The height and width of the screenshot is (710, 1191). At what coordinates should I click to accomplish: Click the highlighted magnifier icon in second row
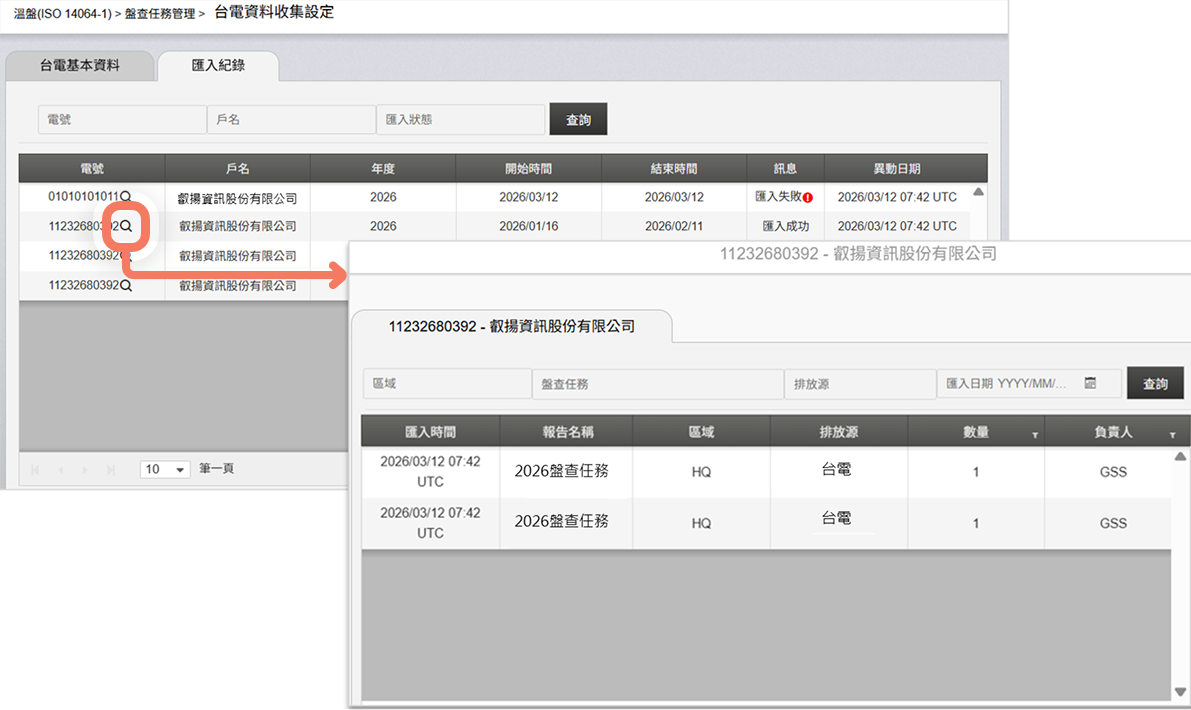[x=126, y=226]
